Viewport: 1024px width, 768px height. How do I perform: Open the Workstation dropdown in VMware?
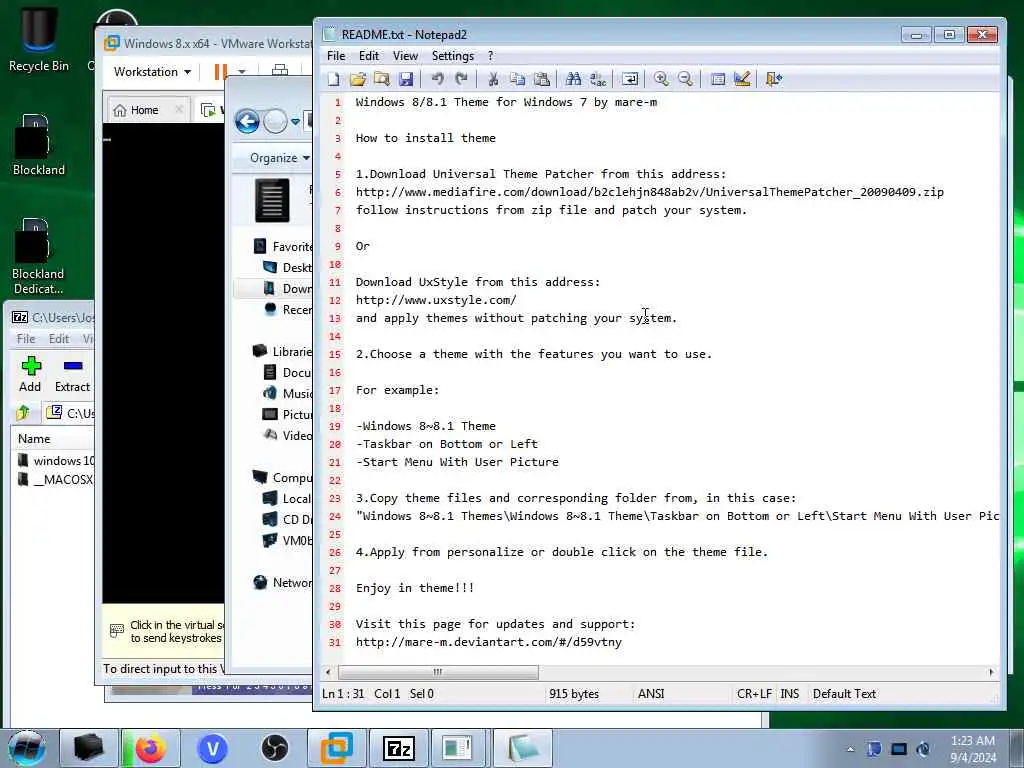(152, 72)
